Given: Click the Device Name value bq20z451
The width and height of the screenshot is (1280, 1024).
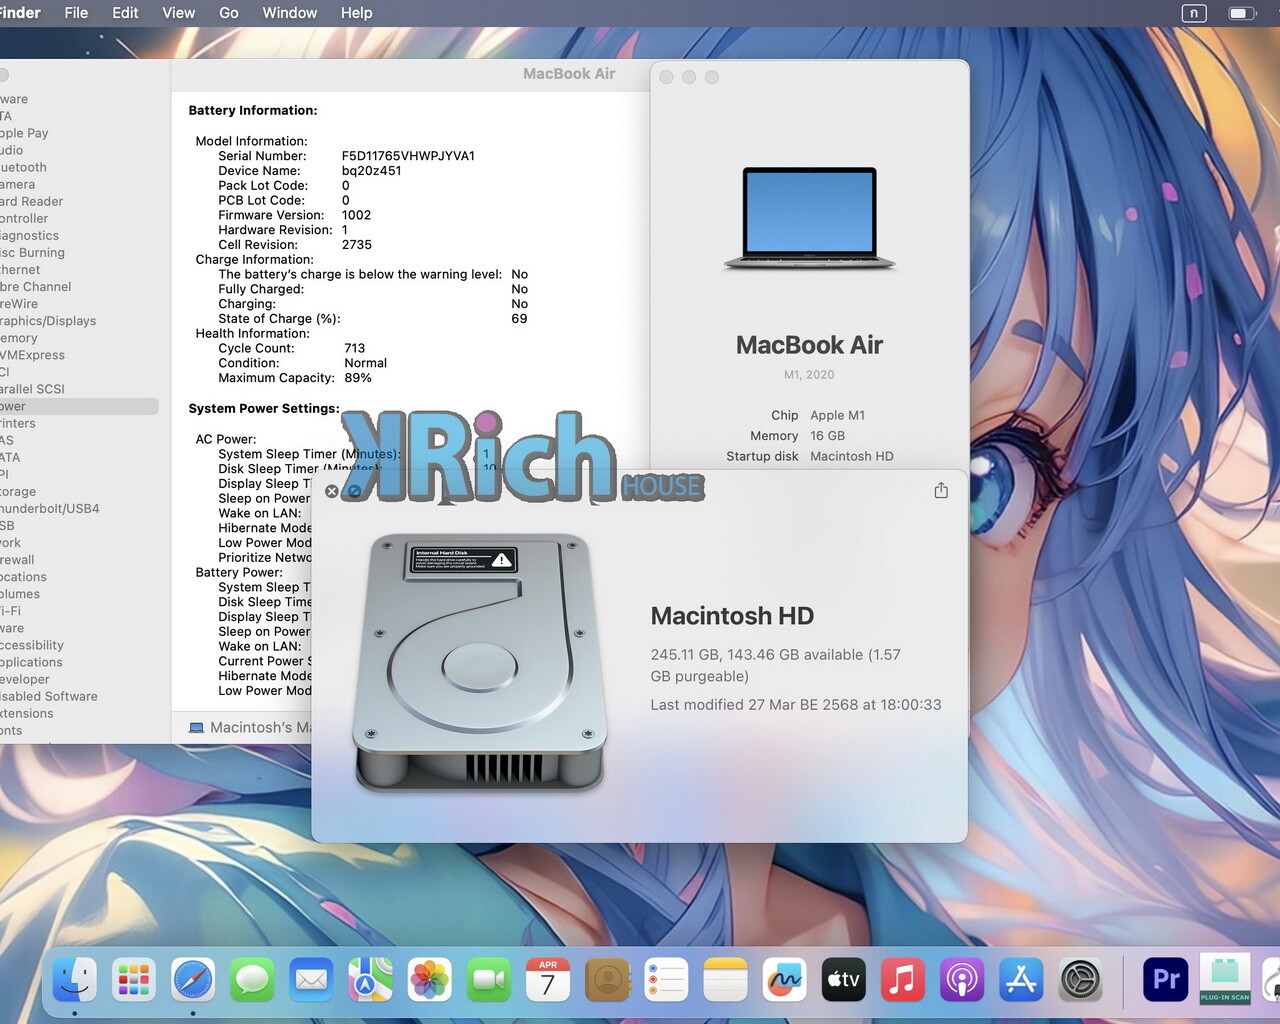Looking at the screenshot, I should pos(371,171).
